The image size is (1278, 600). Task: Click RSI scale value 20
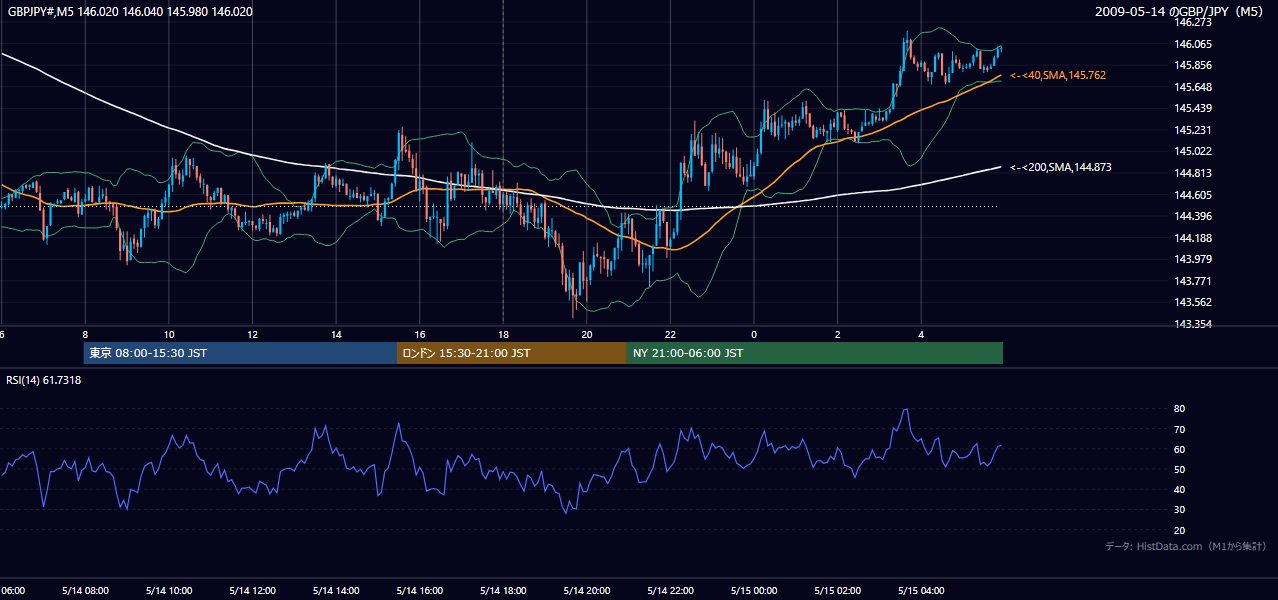[x=1179, y=530]
